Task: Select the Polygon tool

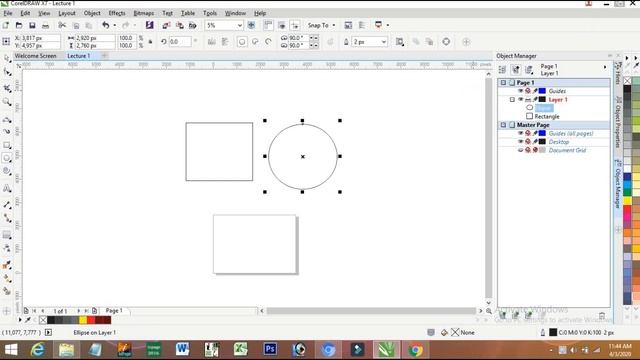Action: click(x=7, y=171)
